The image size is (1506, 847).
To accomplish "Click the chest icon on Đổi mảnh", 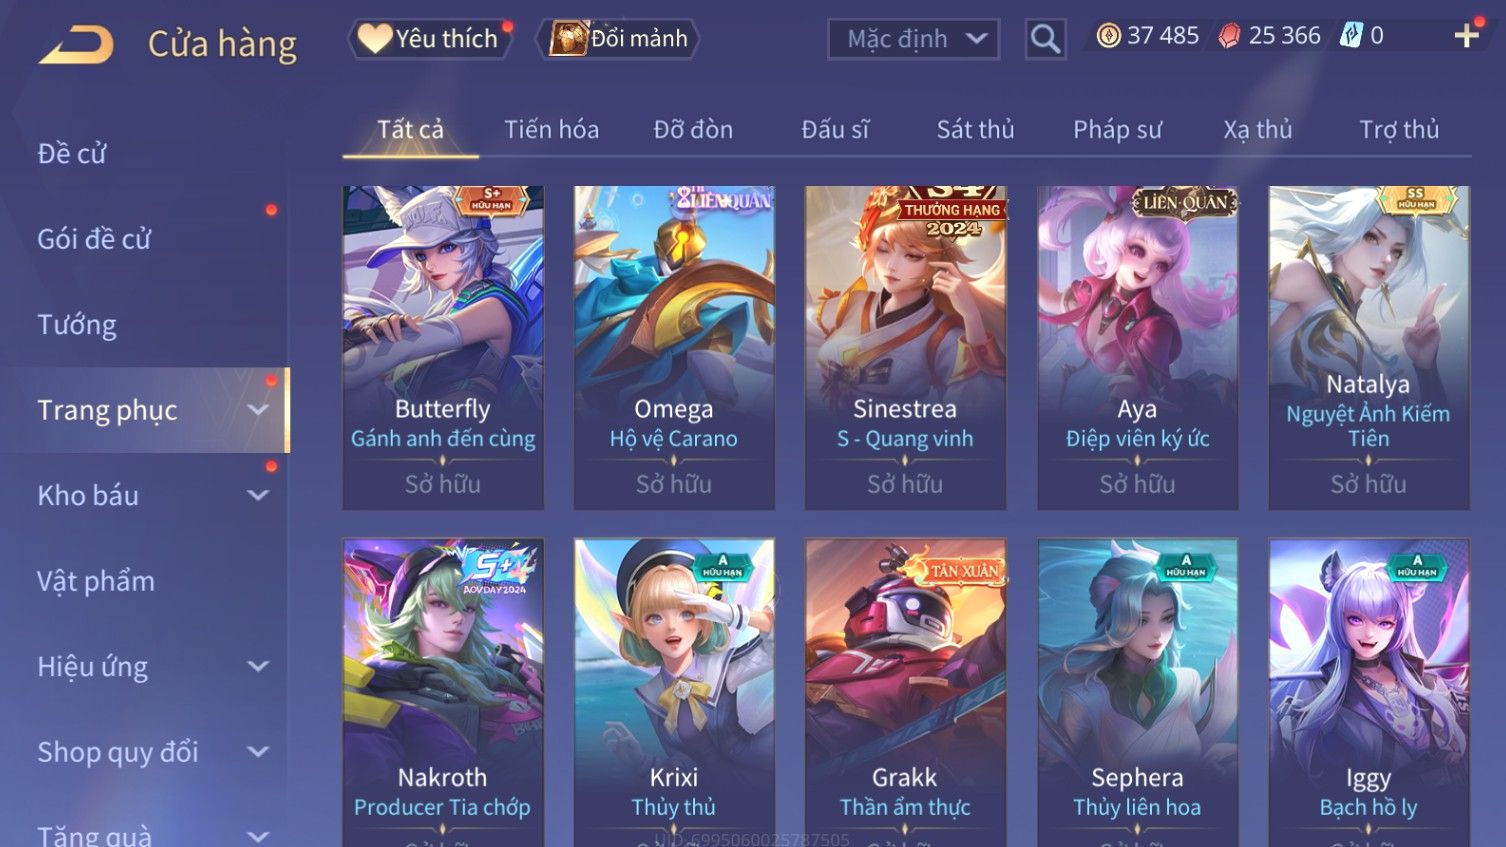I will [x=567, y=38].
